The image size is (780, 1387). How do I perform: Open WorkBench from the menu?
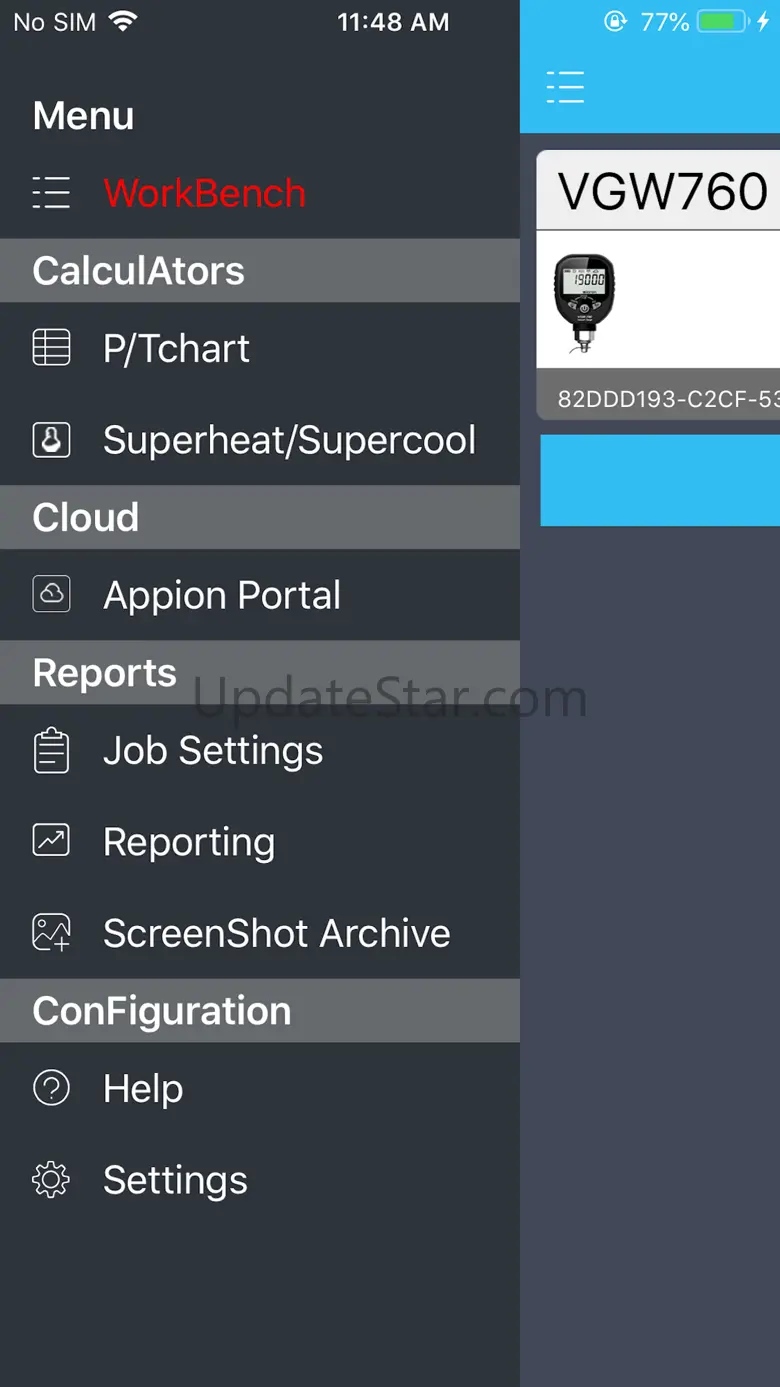click(x=204, y=193)
